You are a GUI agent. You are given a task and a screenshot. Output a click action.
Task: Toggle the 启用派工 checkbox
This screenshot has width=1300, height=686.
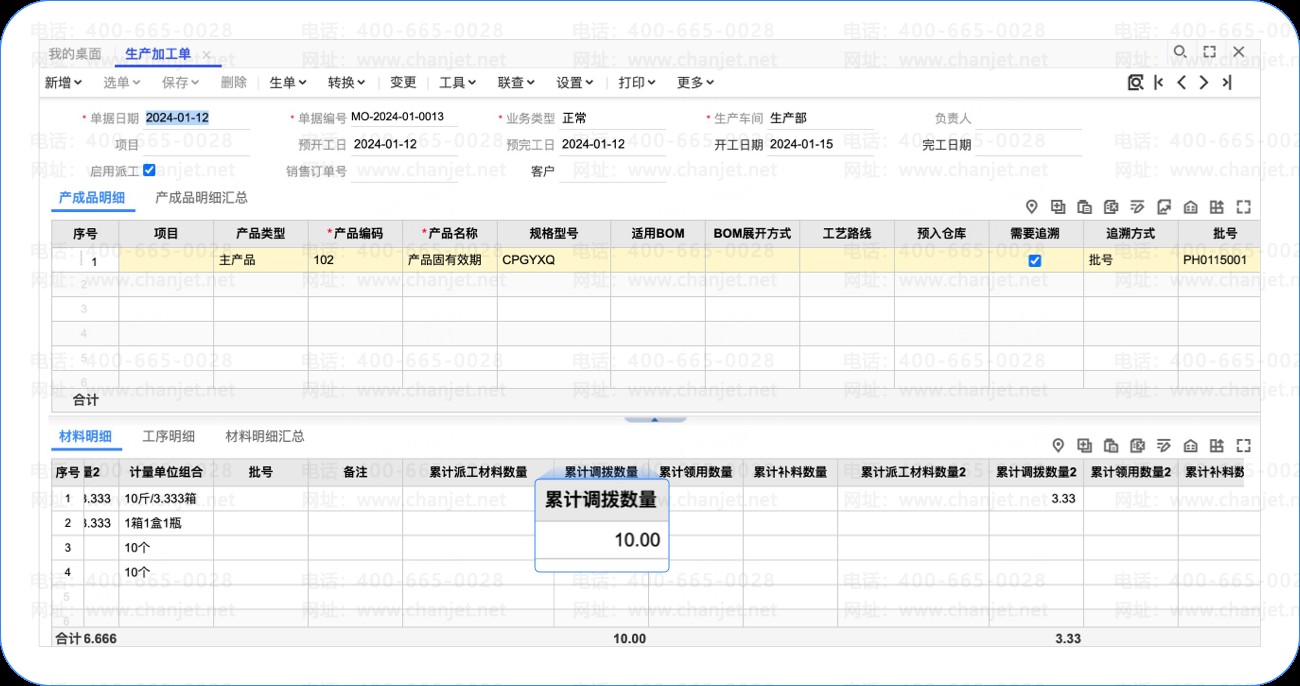pyautogui.click(x=149, y=170)
